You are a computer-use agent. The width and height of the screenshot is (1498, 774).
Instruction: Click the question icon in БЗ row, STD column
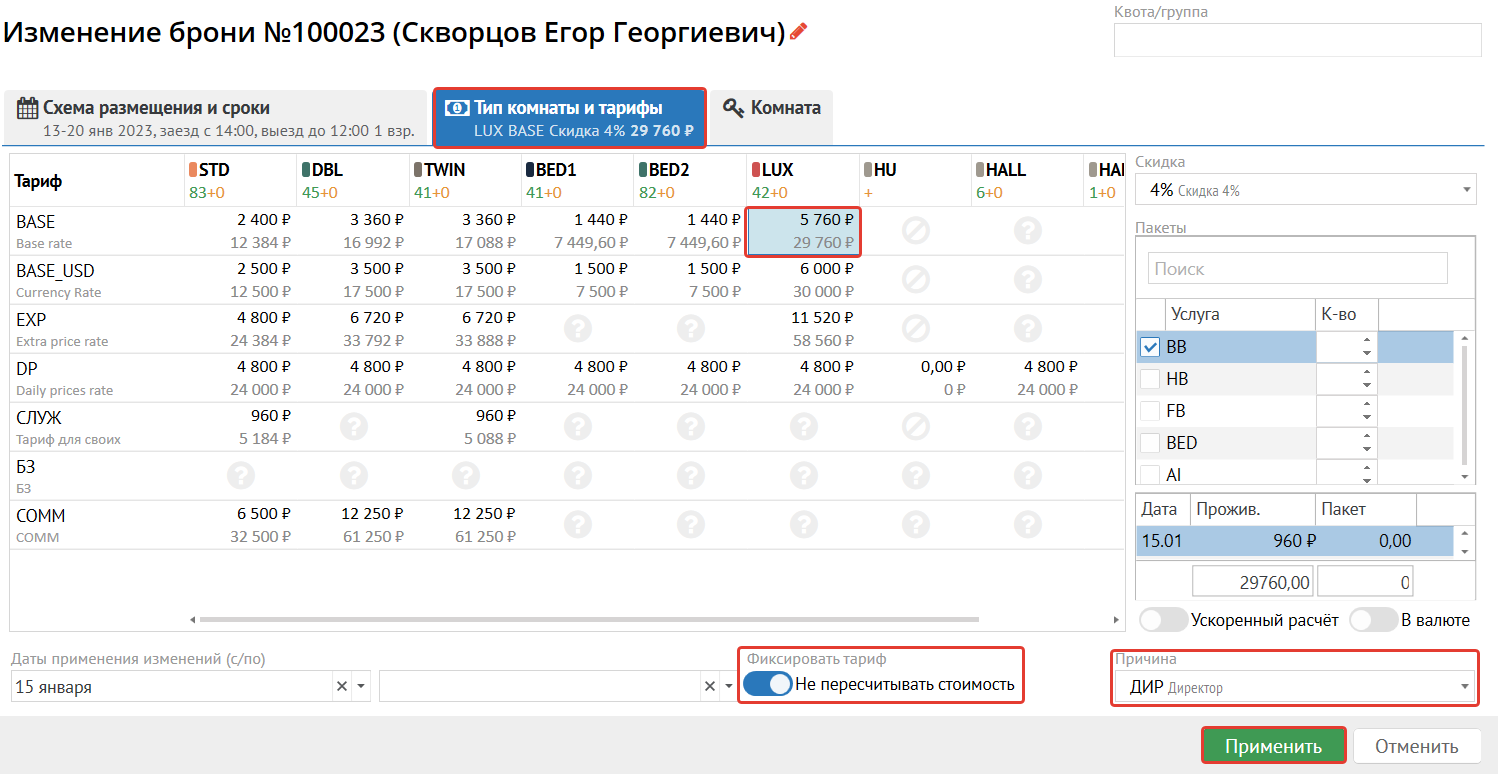(x=241, y=476)
